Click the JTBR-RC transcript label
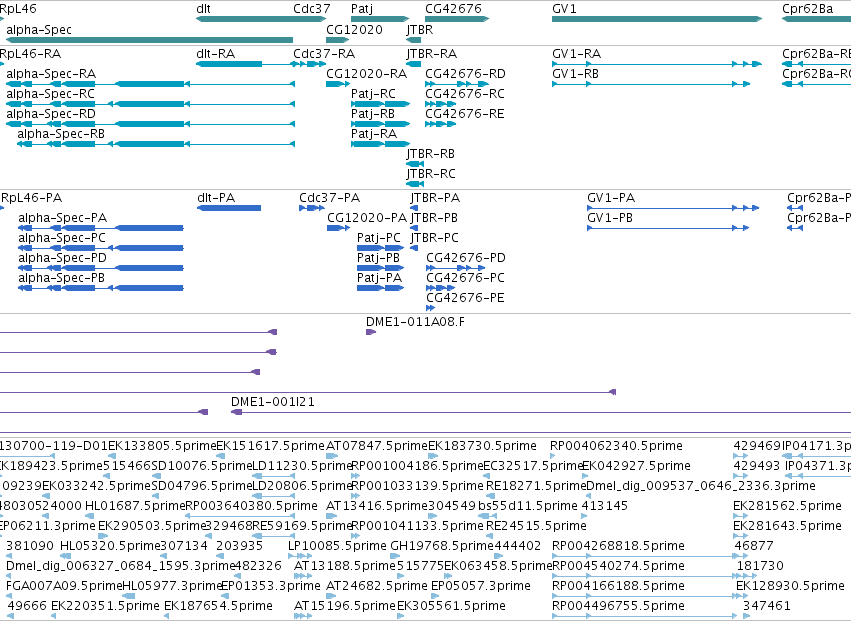This screenshot has height=621, width=851. 431,174
